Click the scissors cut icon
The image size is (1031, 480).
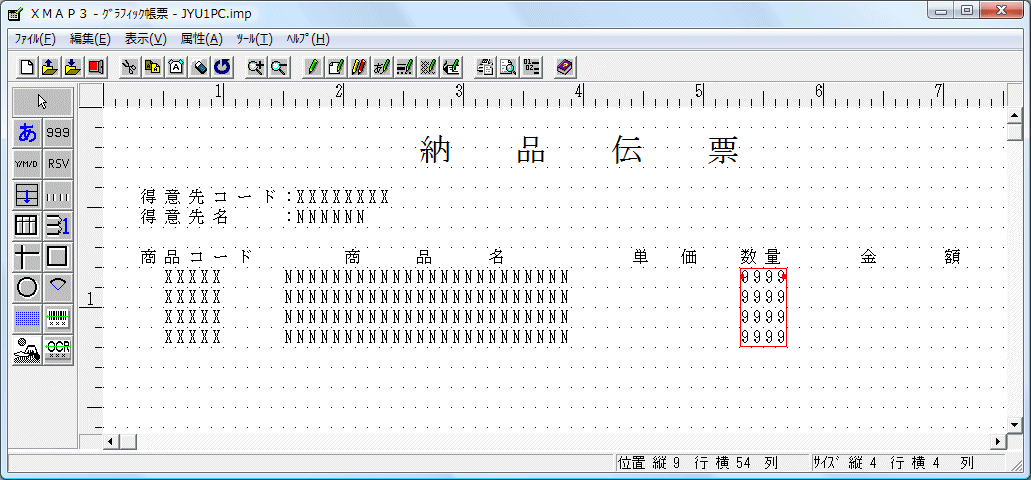click(130, 67)
